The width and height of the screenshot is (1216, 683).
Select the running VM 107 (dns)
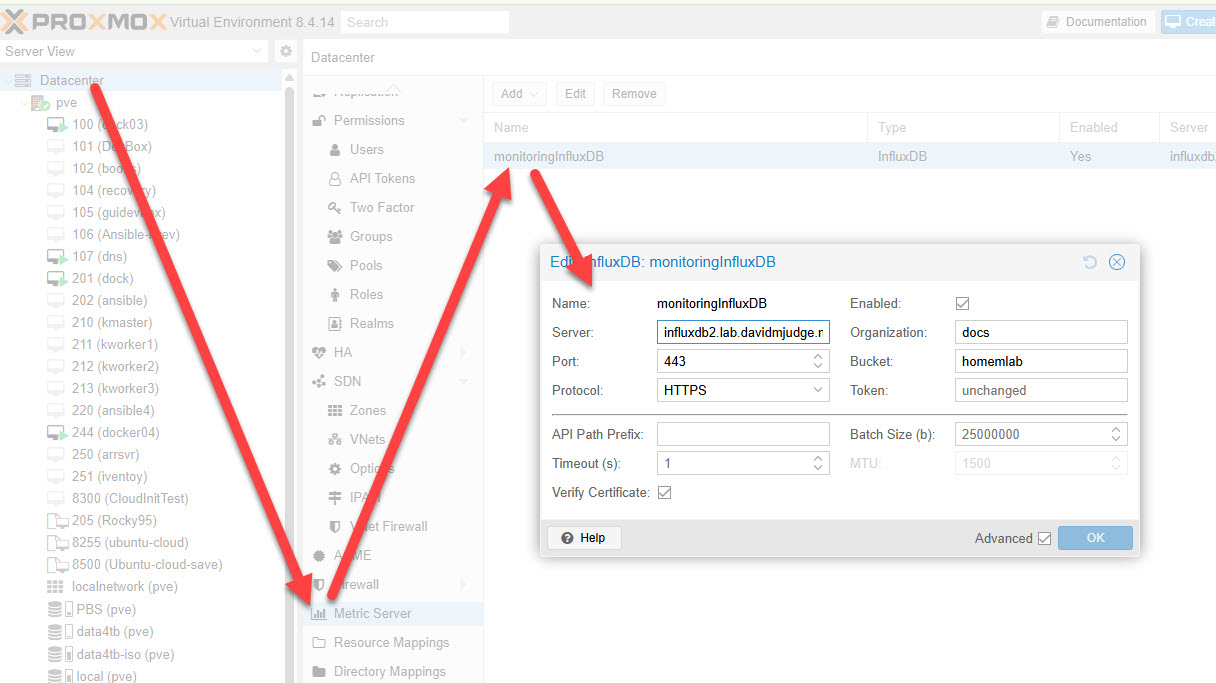(99, 256)
